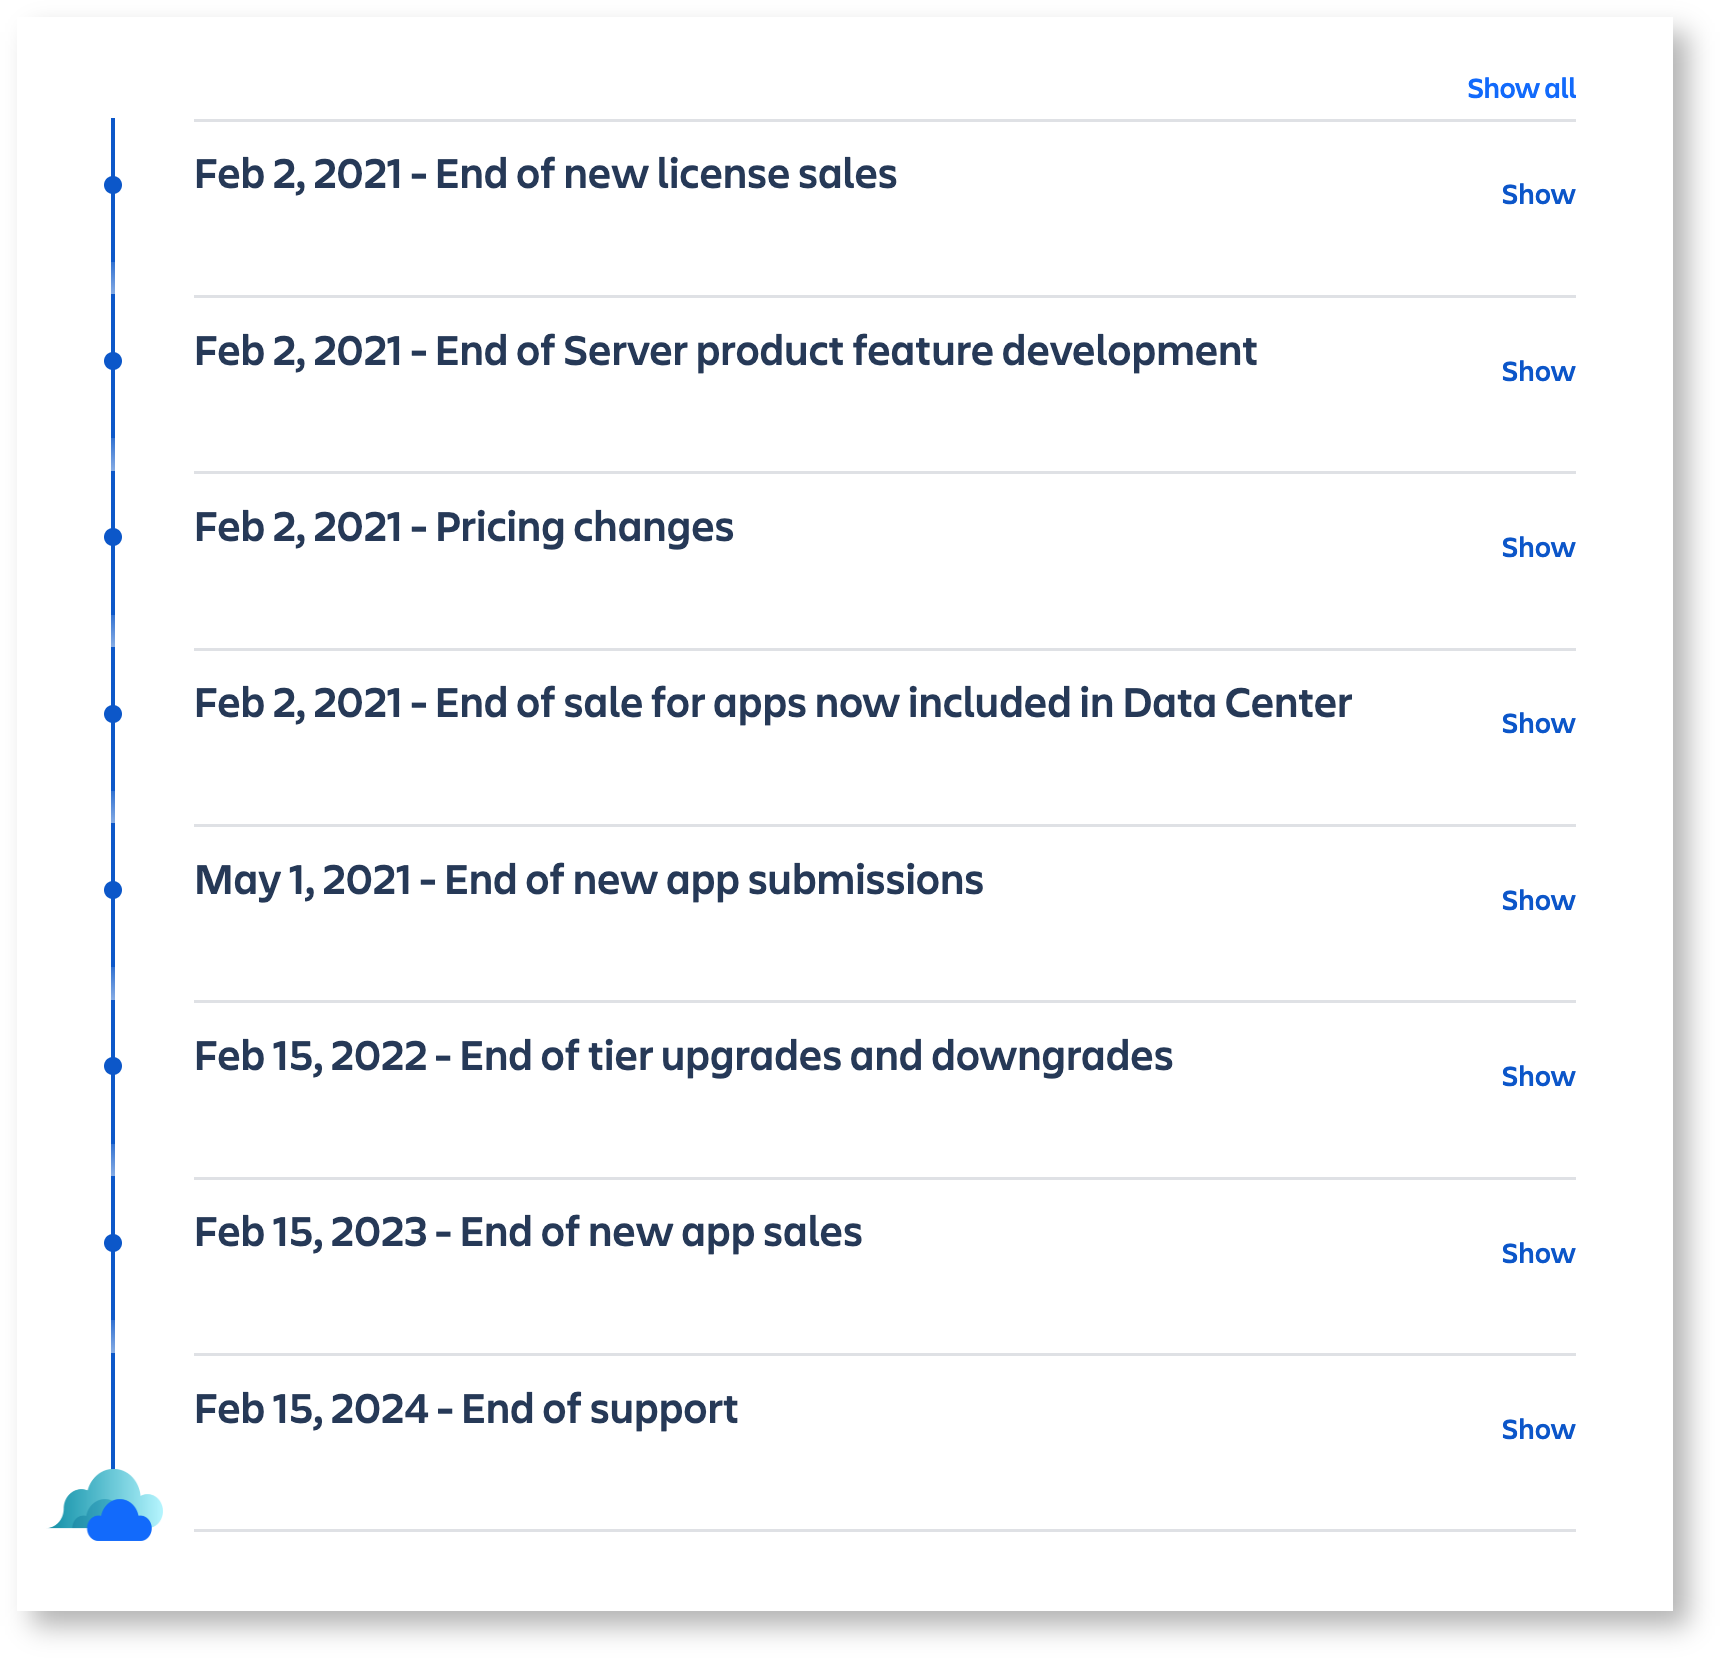1721x1659 pixels.
Task: Expand End of tier upgrades and downgrades
Action: [x=1537, y=1077]
